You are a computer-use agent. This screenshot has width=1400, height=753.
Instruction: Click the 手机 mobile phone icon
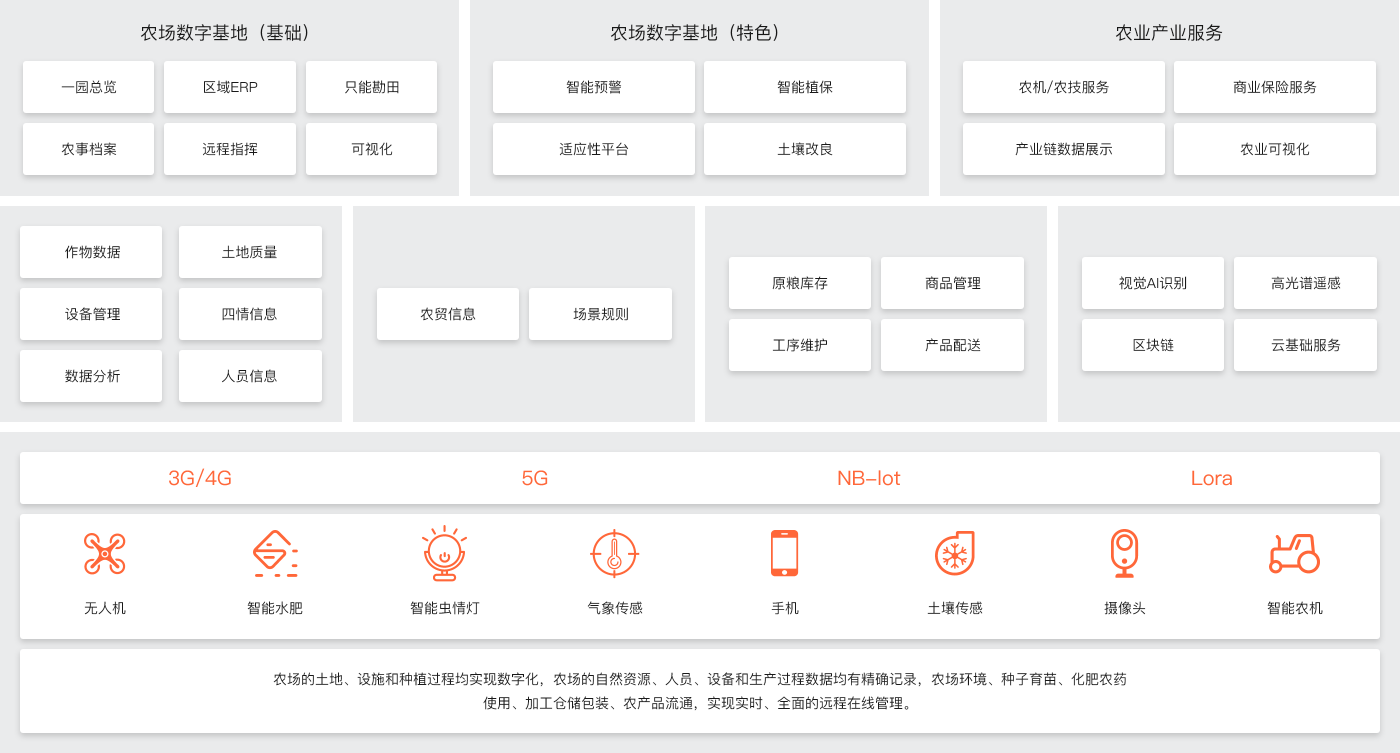pos(785,553)
